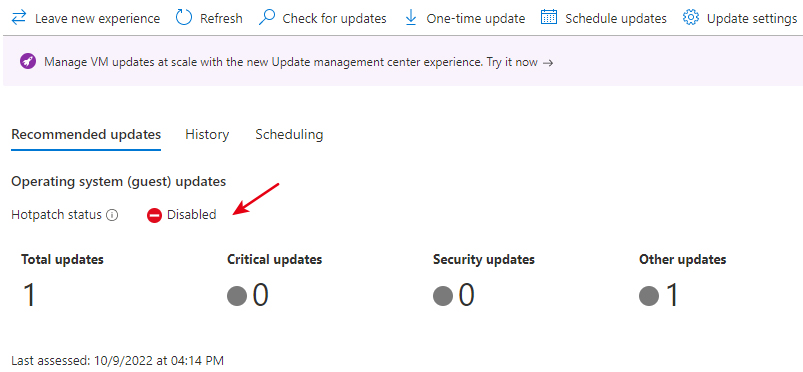Viewport: 803px width, 372px height.
Task: Click the Schedule updates text button
Action: tap(616, 19)
